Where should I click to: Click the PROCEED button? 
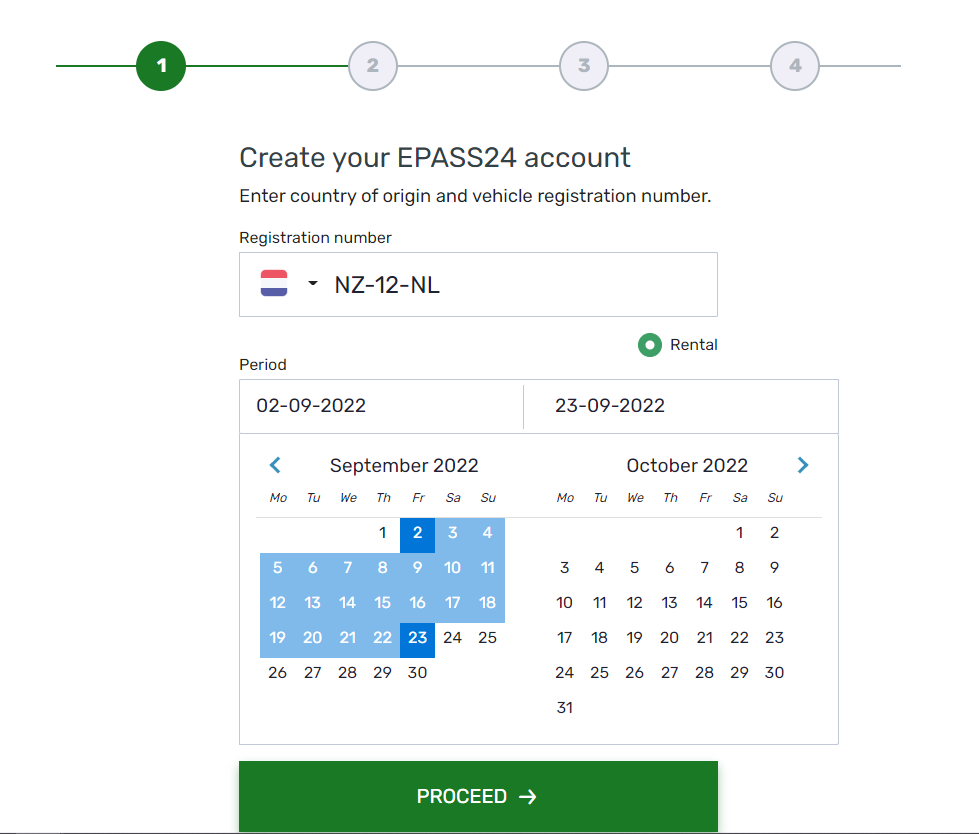click(x=478, y=796)
